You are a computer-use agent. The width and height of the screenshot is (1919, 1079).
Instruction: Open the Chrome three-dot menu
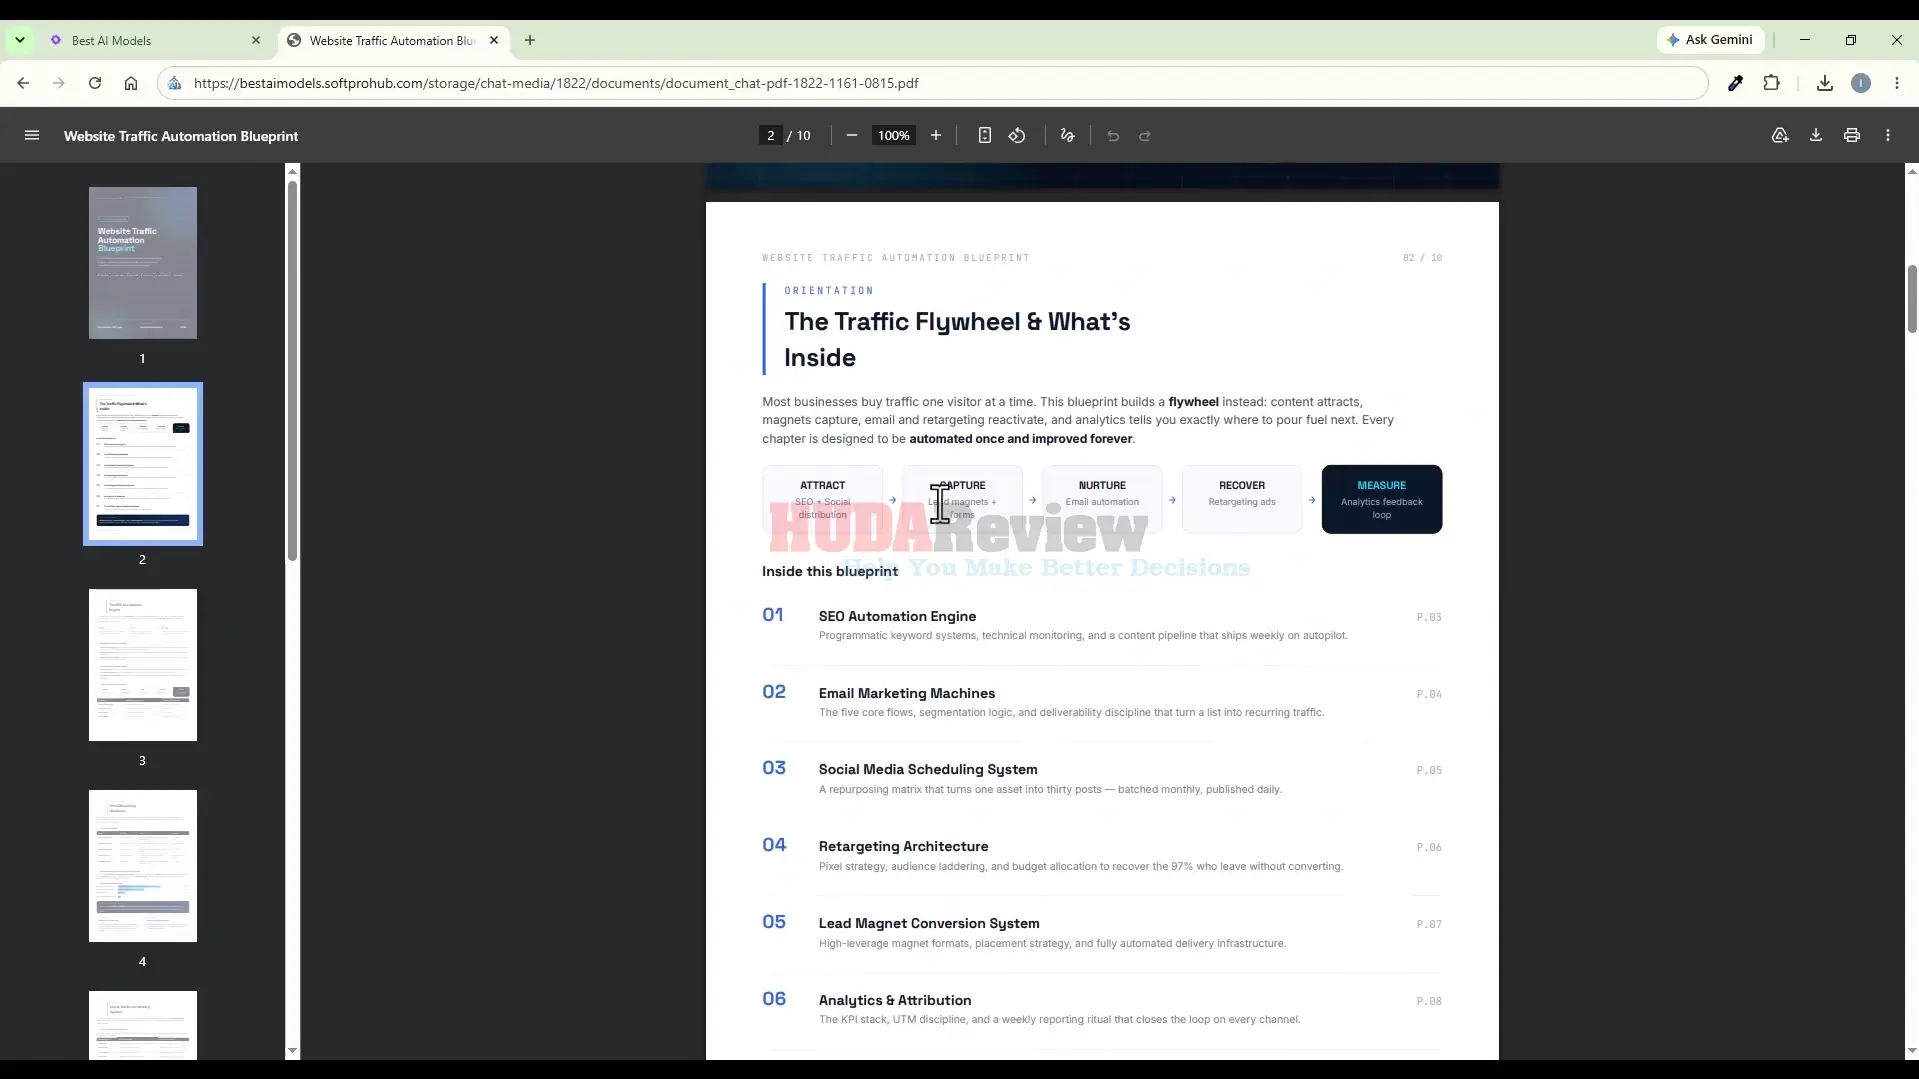(1897, 83)
